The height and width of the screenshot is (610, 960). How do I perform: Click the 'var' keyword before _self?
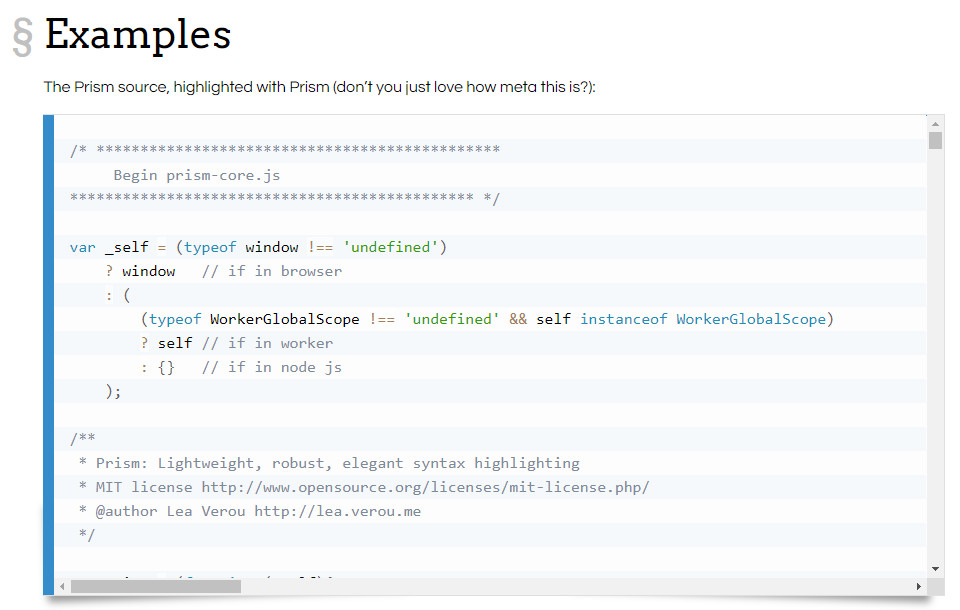(82, 247)
